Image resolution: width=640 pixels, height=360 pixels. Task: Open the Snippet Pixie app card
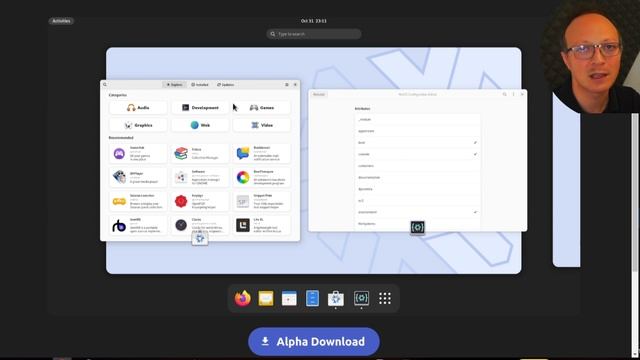[x=262, y=201]
